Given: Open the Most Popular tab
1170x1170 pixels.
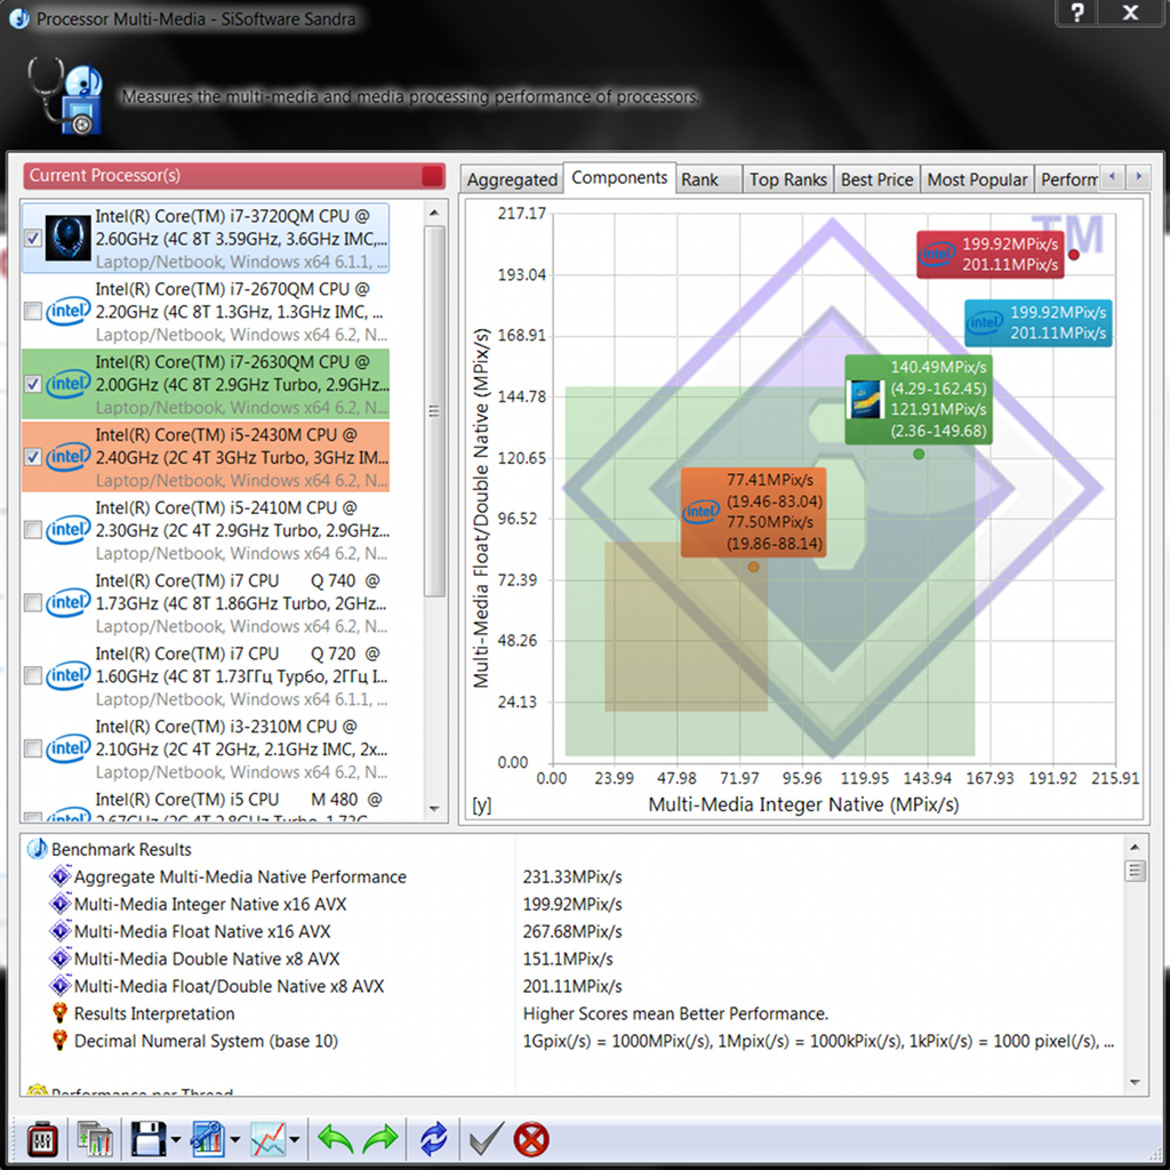Looking at the screenshot, I should coord(977,180).
